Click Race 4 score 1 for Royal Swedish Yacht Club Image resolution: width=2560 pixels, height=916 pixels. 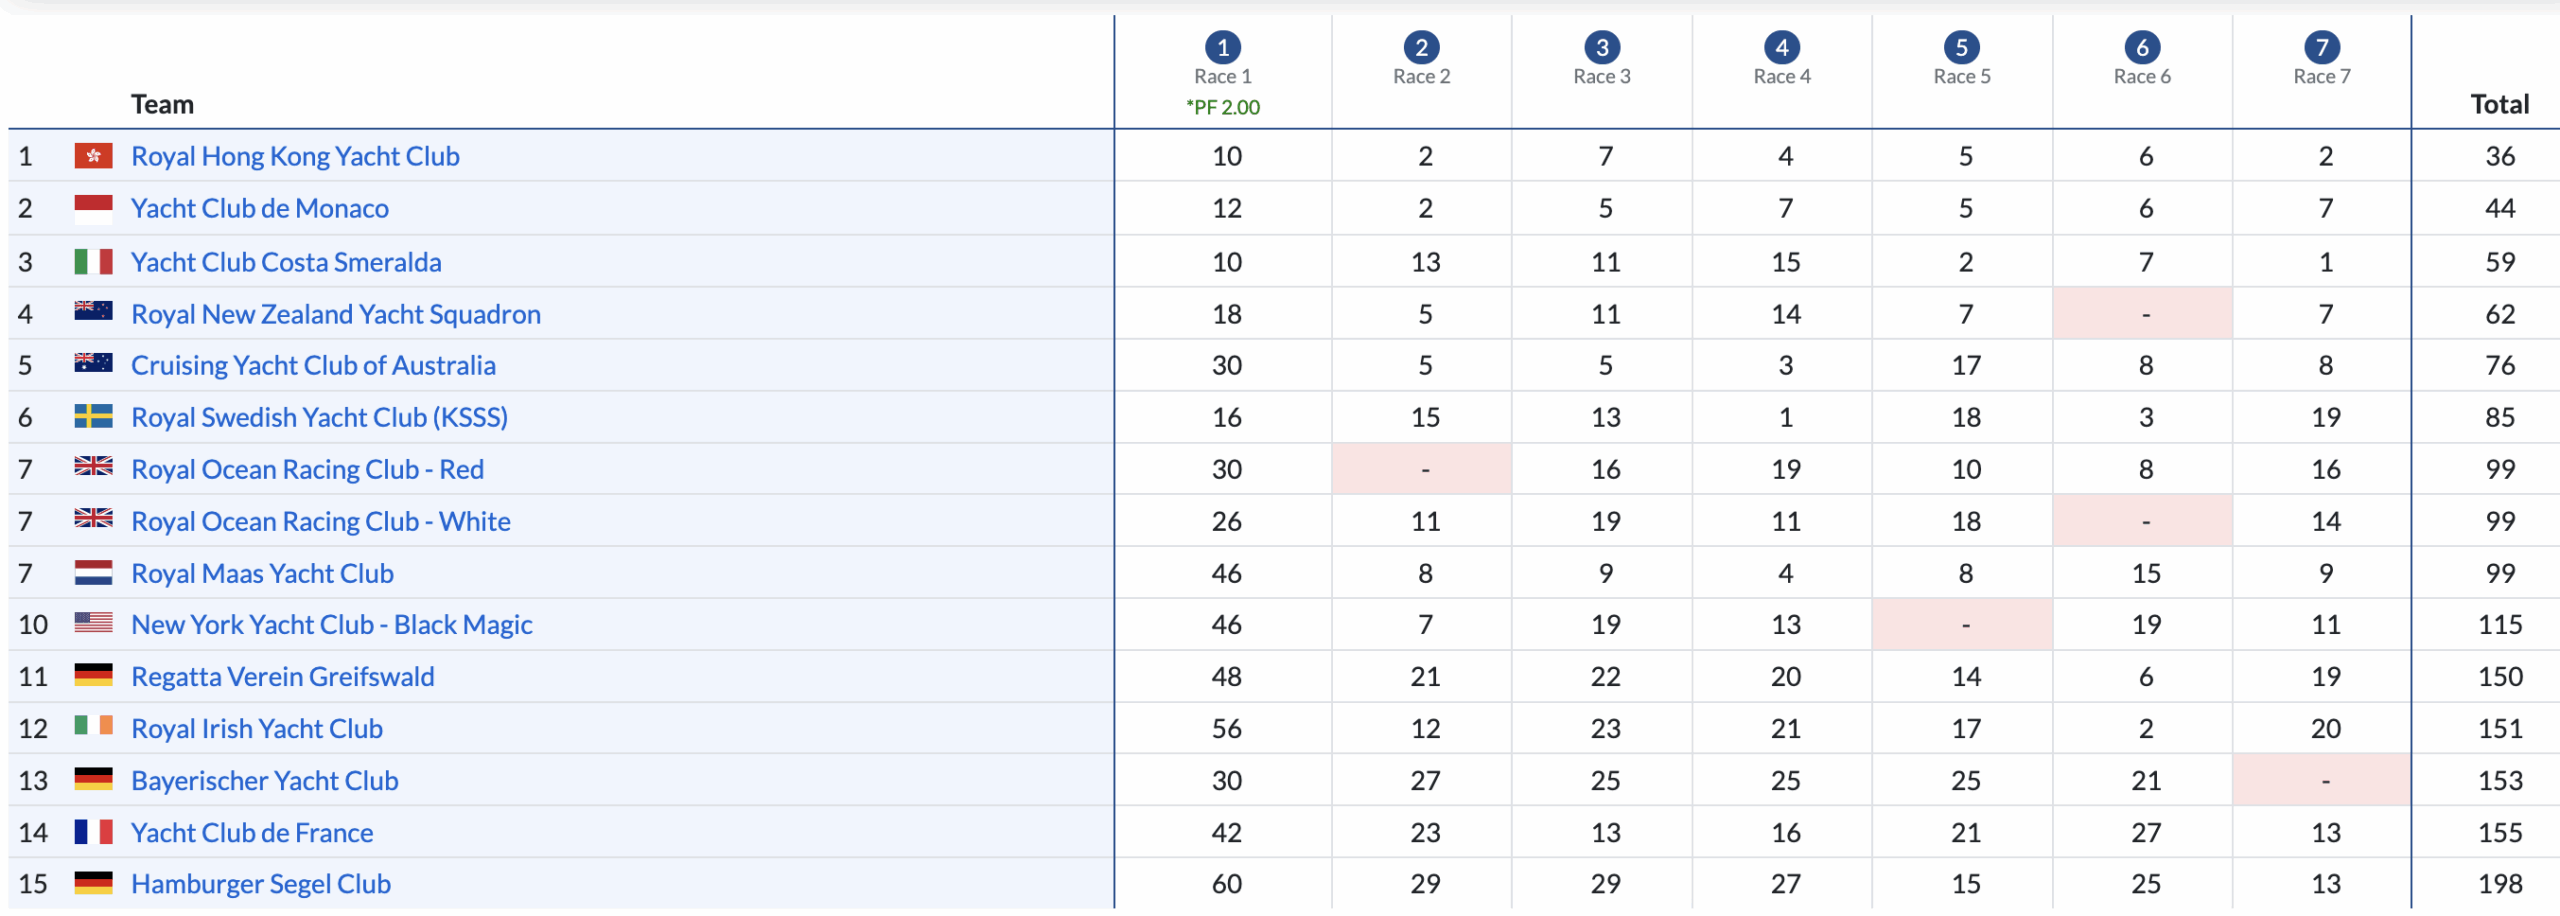tap(1786, 418)
